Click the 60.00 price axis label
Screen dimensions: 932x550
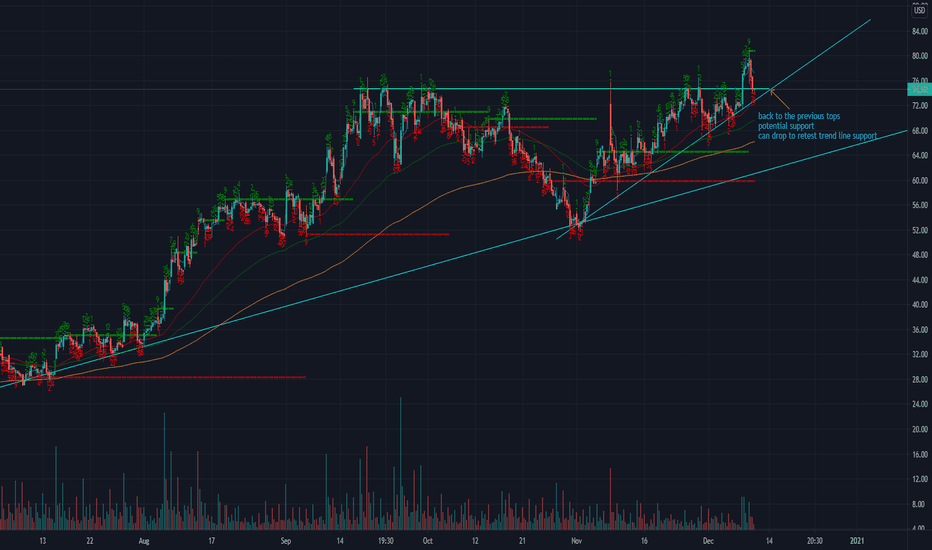coord(919,180)
